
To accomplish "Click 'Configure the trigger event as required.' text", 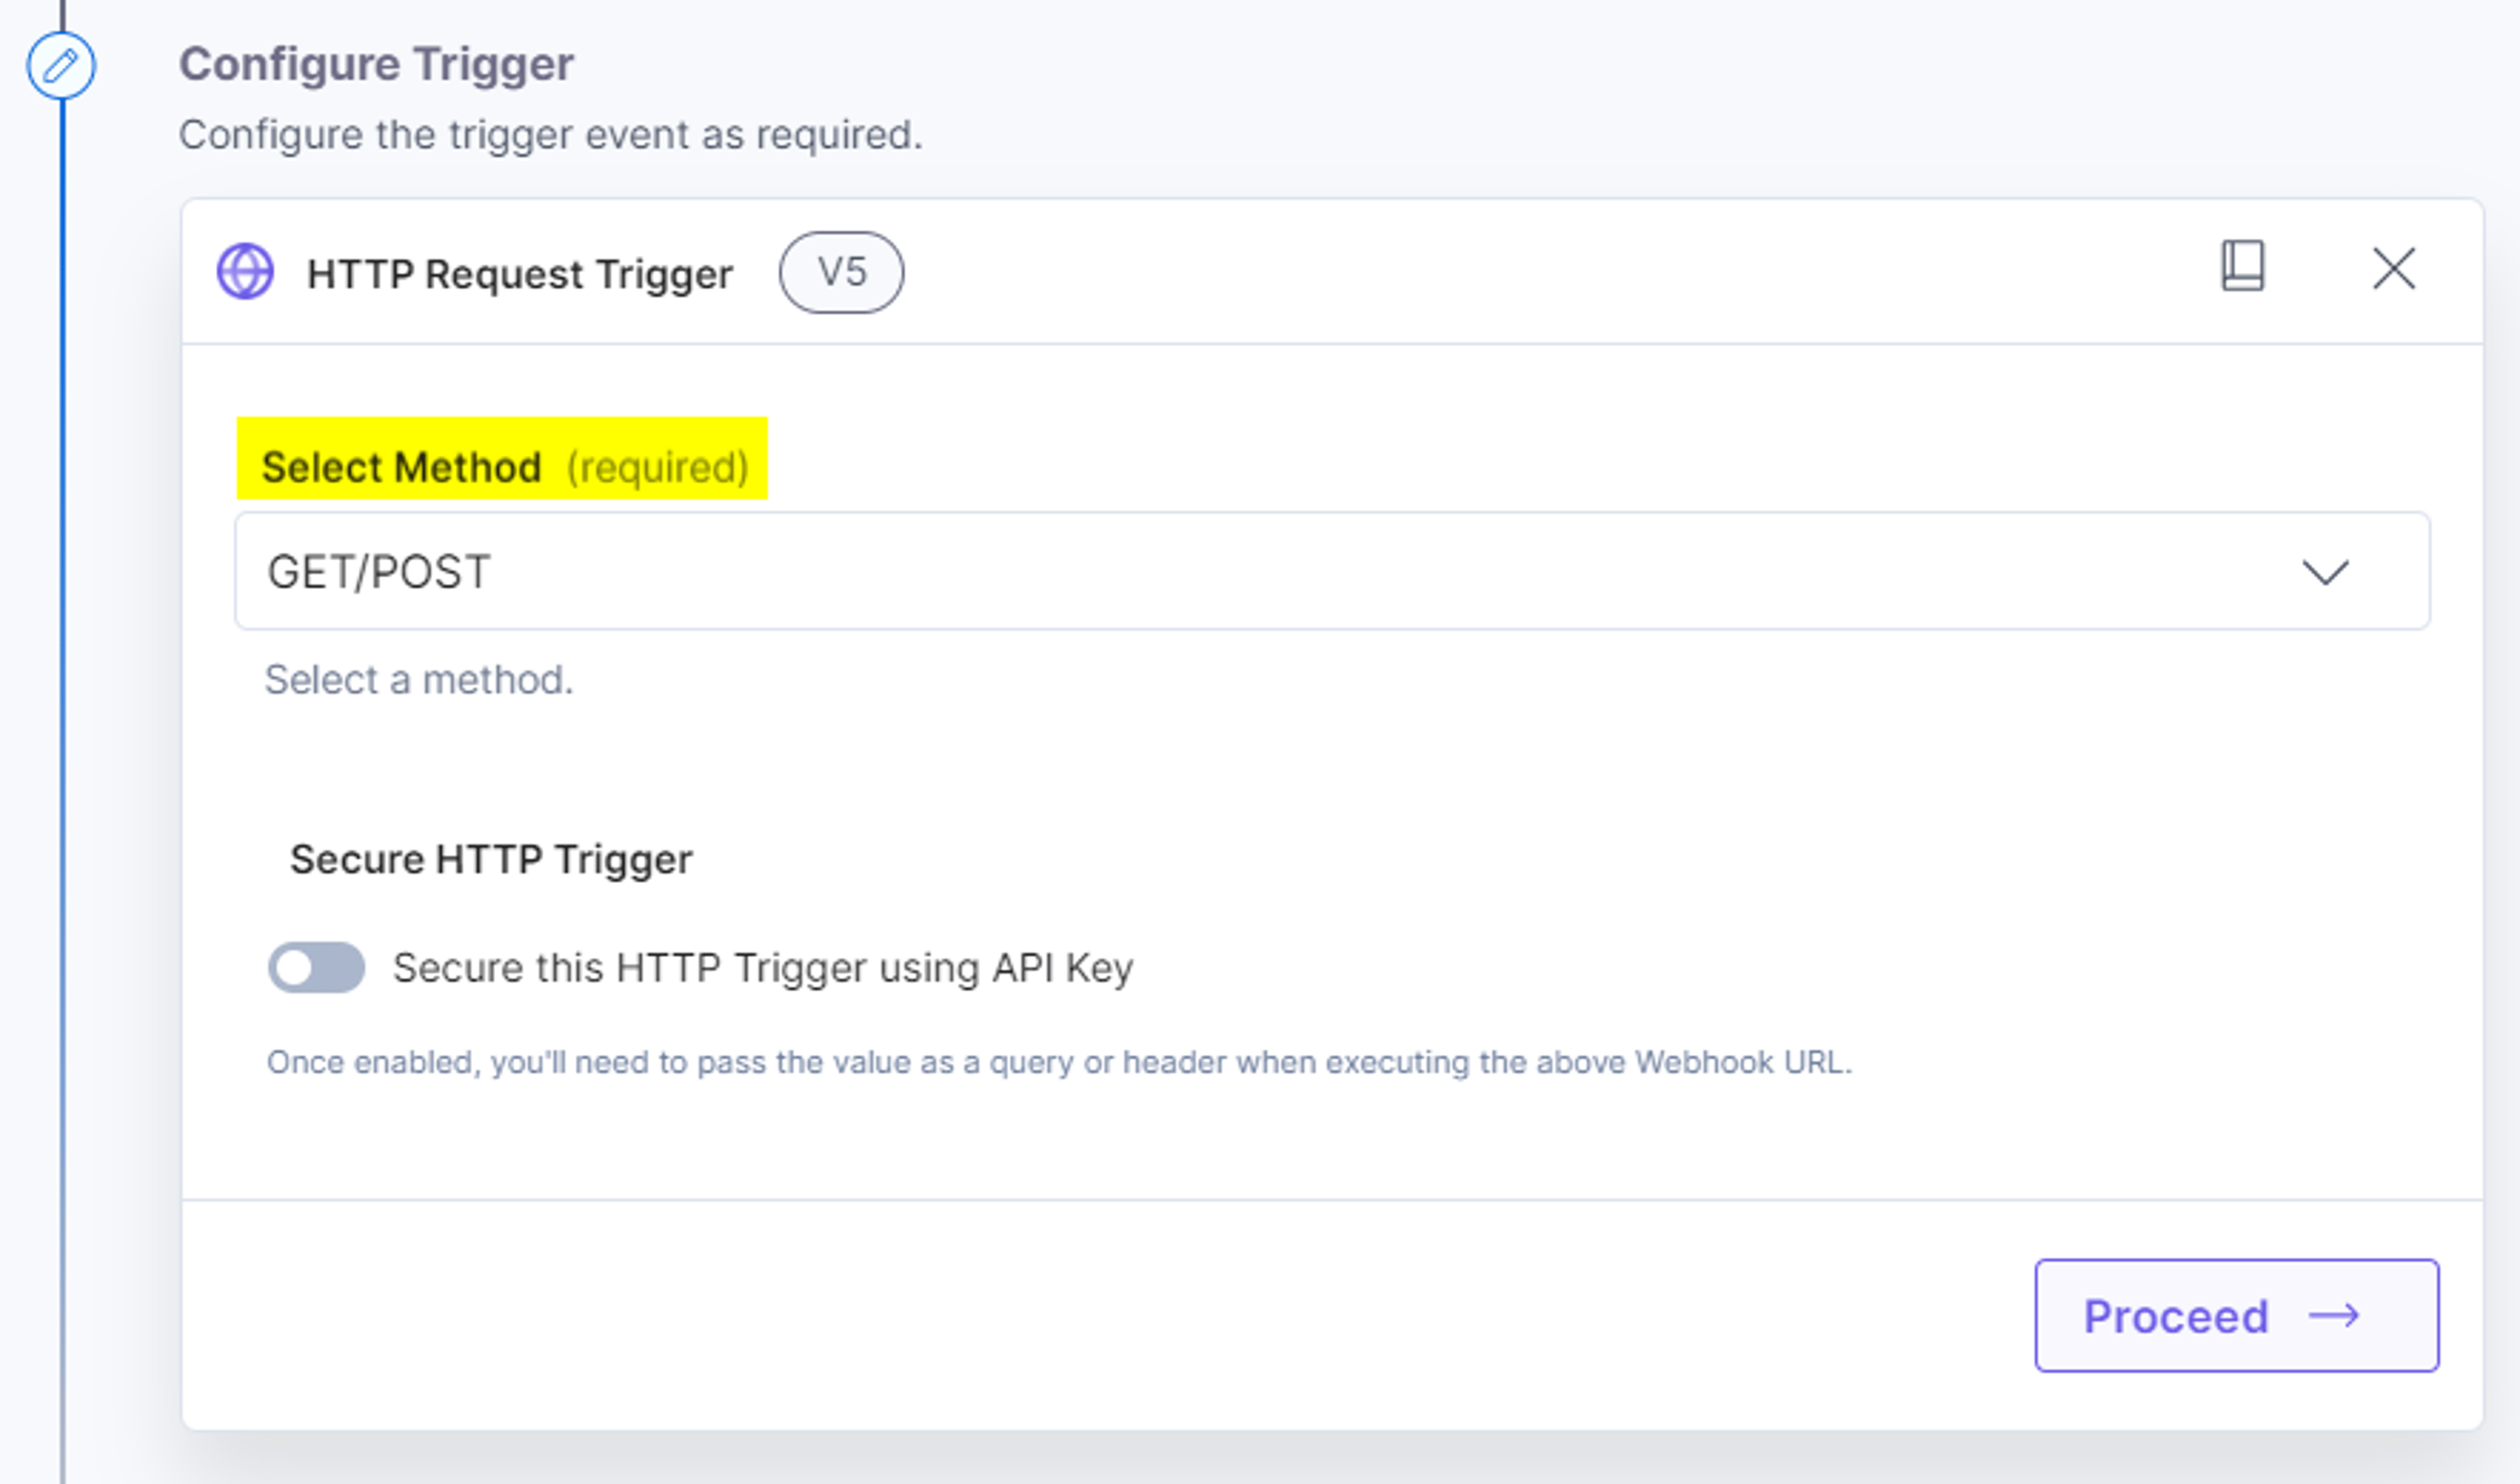I will point(550,135).
